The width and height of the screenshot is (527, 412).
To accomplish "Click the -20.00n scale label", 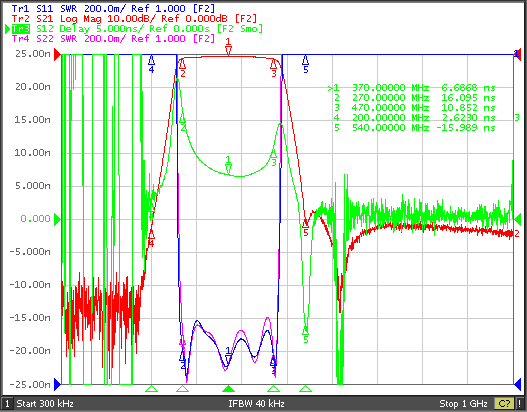I will 30,351.
